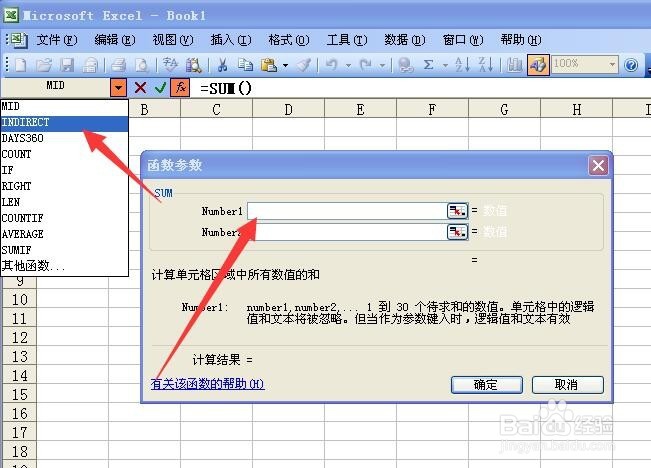Click the Save icon in toolbar
Viewport: 651px width, 468px height.
tap(66, 65)
